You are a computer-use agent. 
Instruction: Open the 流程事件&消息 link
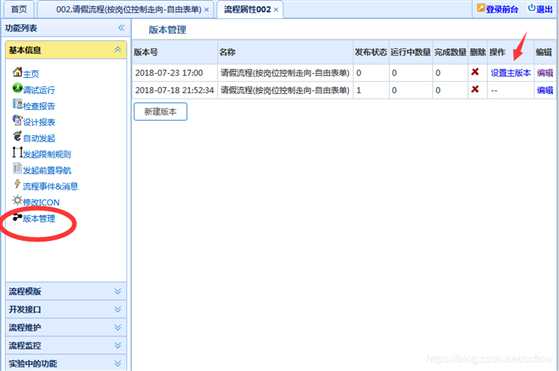pos(51,186)
